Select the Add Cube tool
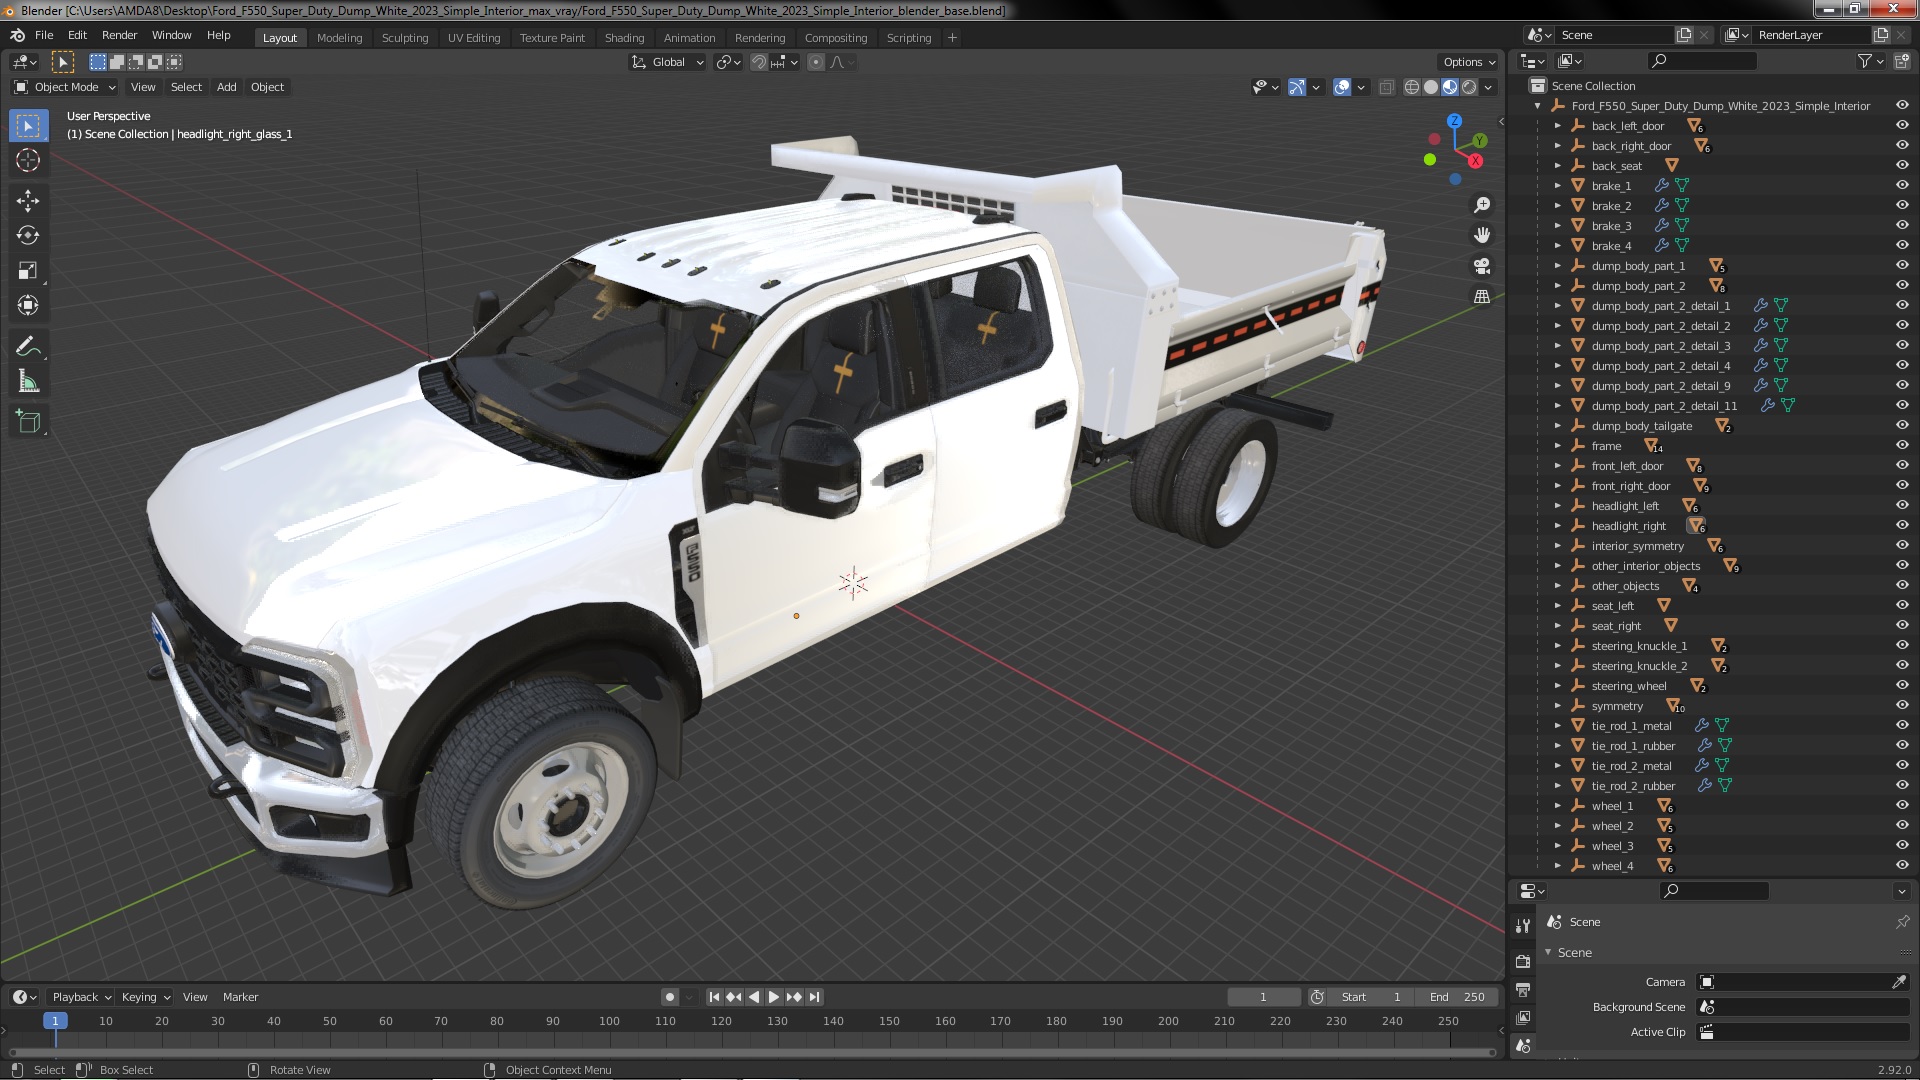Image resolution: width=1920 pixels, height=1080 pixels. pos(28,422)
